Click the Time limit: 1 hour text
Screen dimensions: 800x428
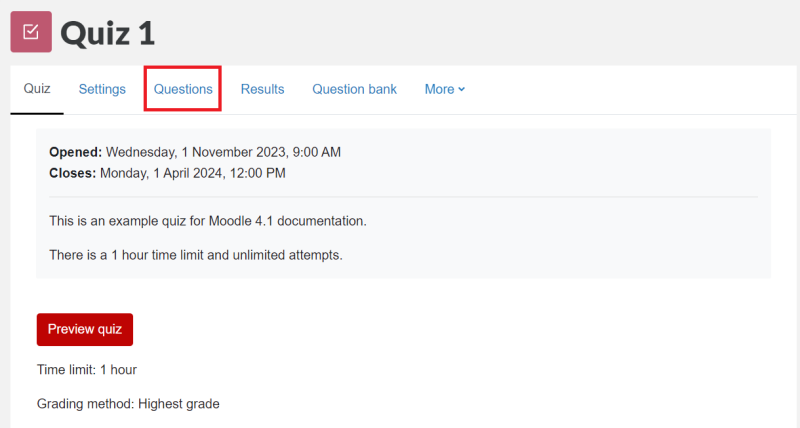pyautogui.click(x=86, y=369)
